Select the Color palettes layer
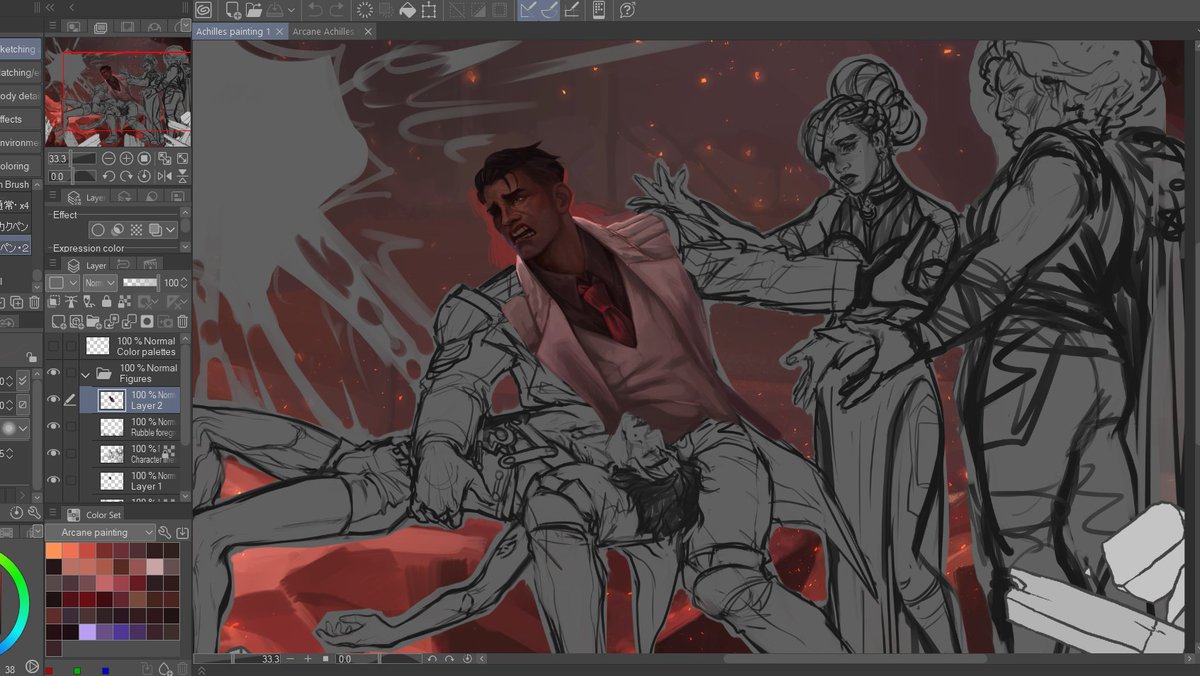 click(x=130, y=346)
